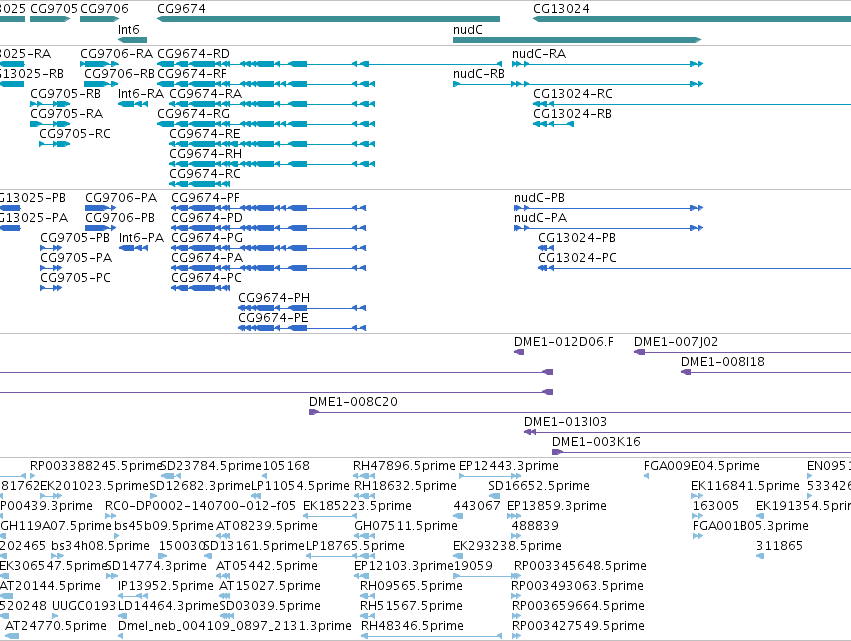Open CG13024-PB protein
Image resolution: width=851 pixels, height=641 pixels.
[x=577, y=238]
